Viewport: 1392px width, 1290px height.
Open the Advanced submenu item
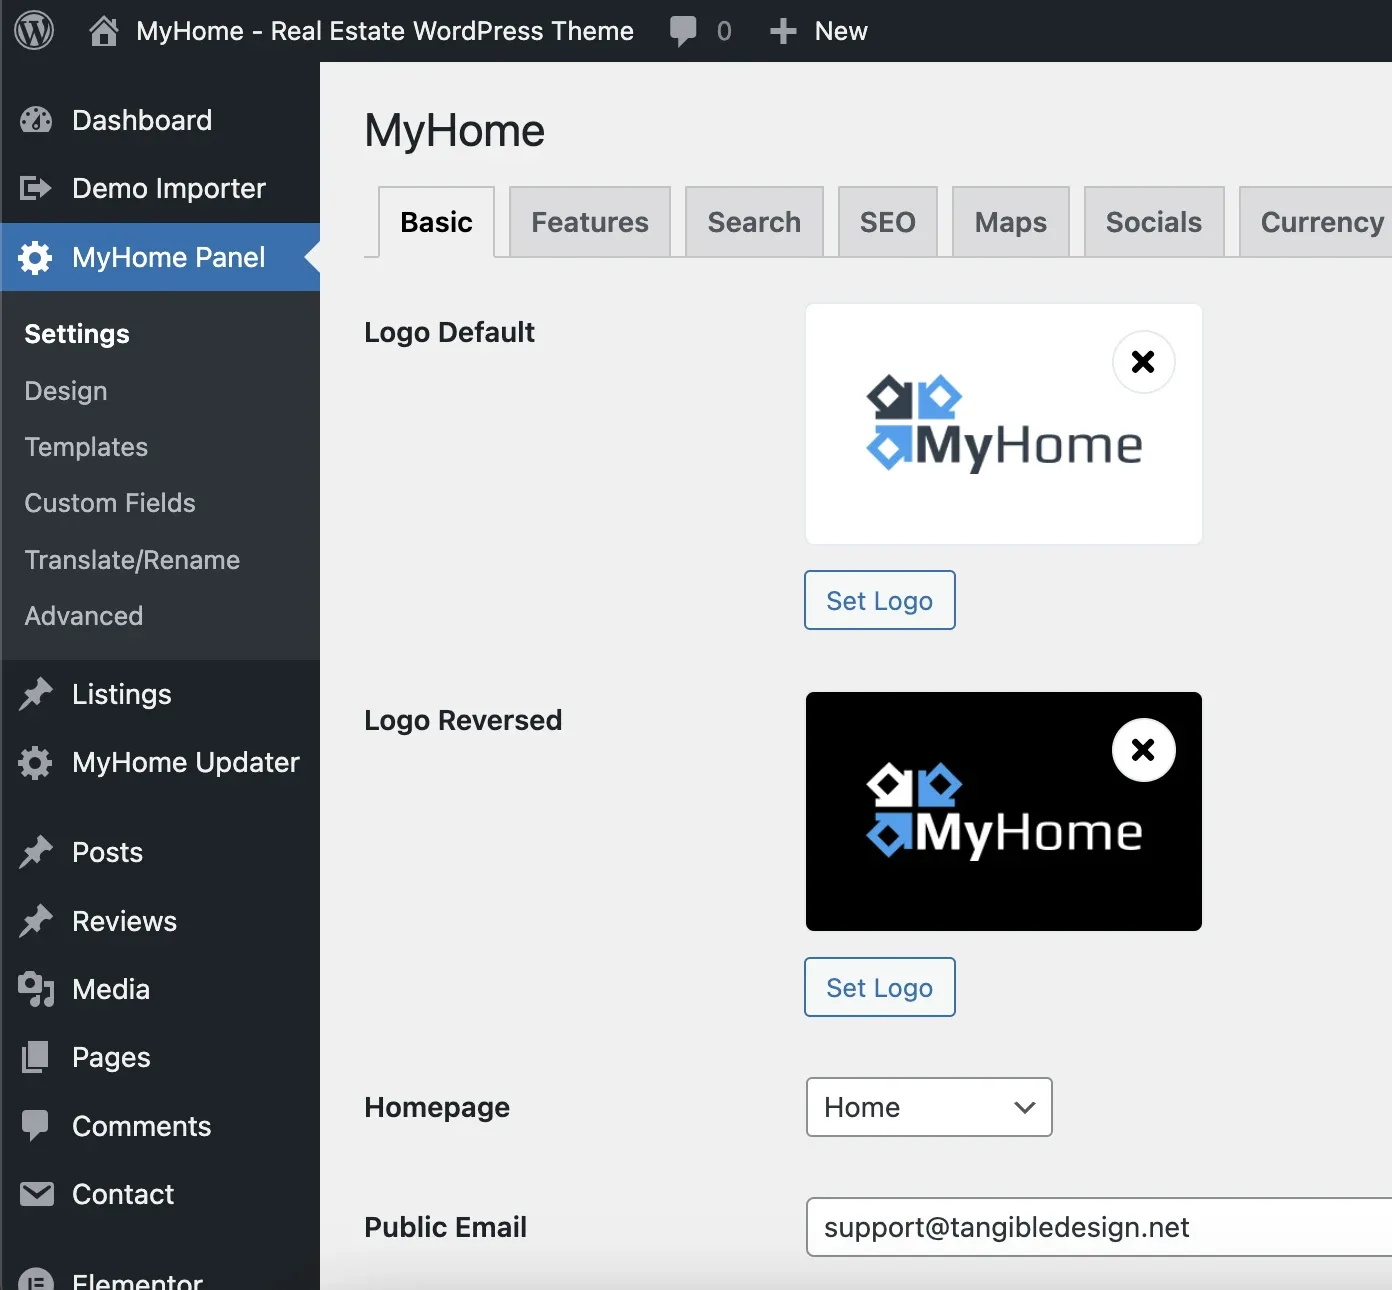pyautogui.click(x=84, y=616)
